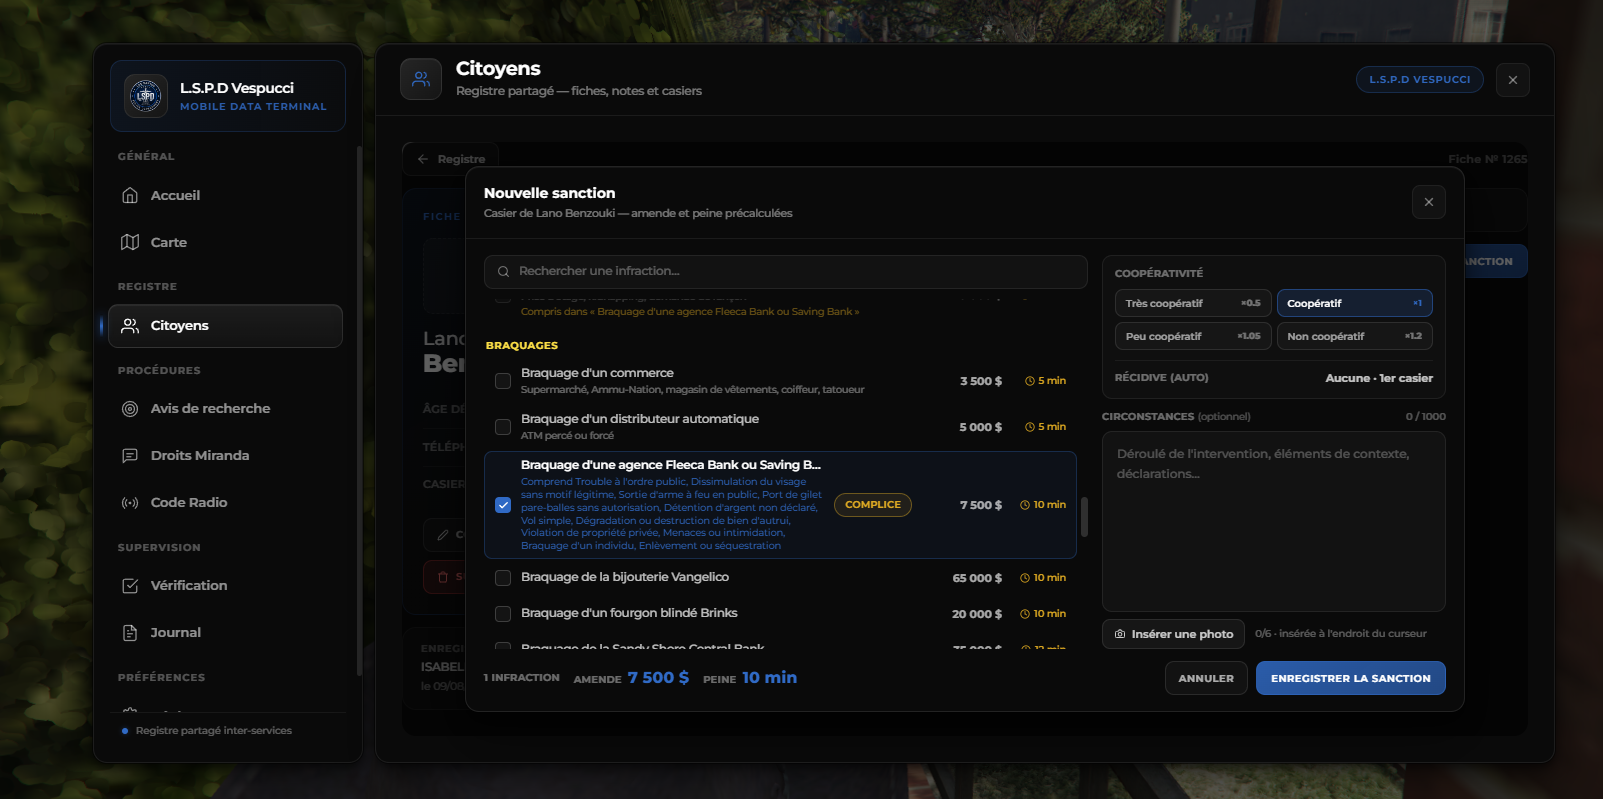The width and height of the screenshot is (1603, 799).
Task: Open Accueil home icon in sidebar
Action: point(130,195)
